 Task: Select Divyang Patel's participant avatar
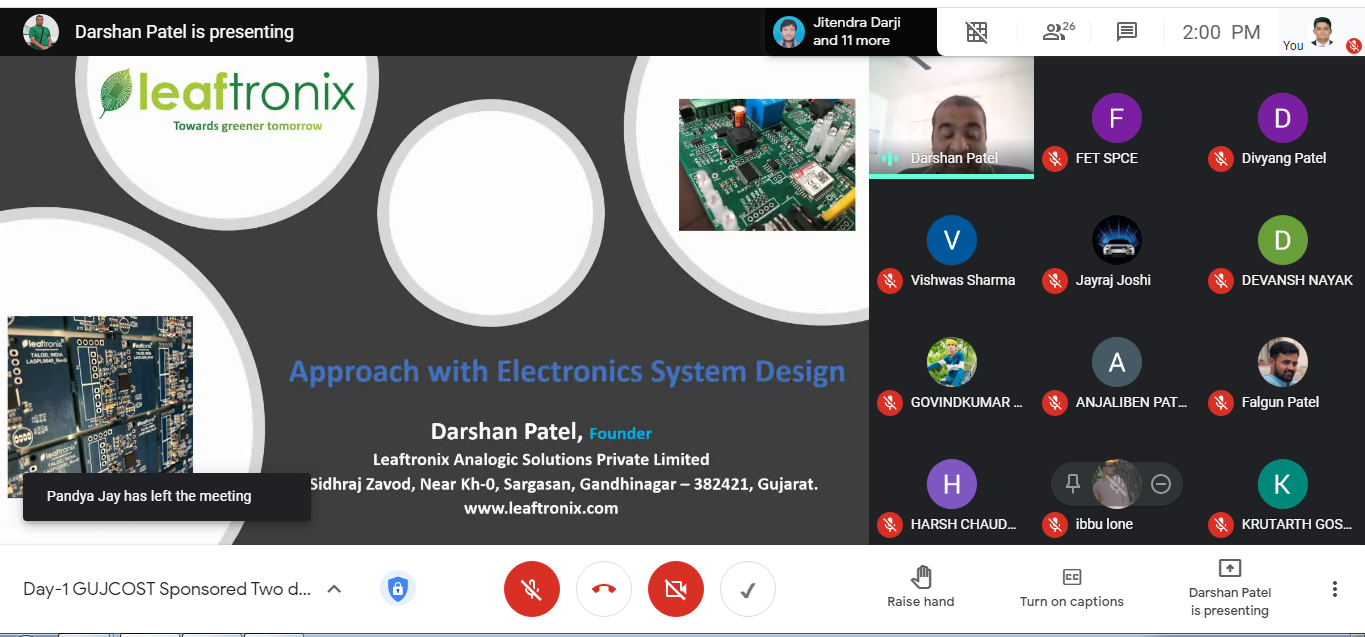(1282, 118)
